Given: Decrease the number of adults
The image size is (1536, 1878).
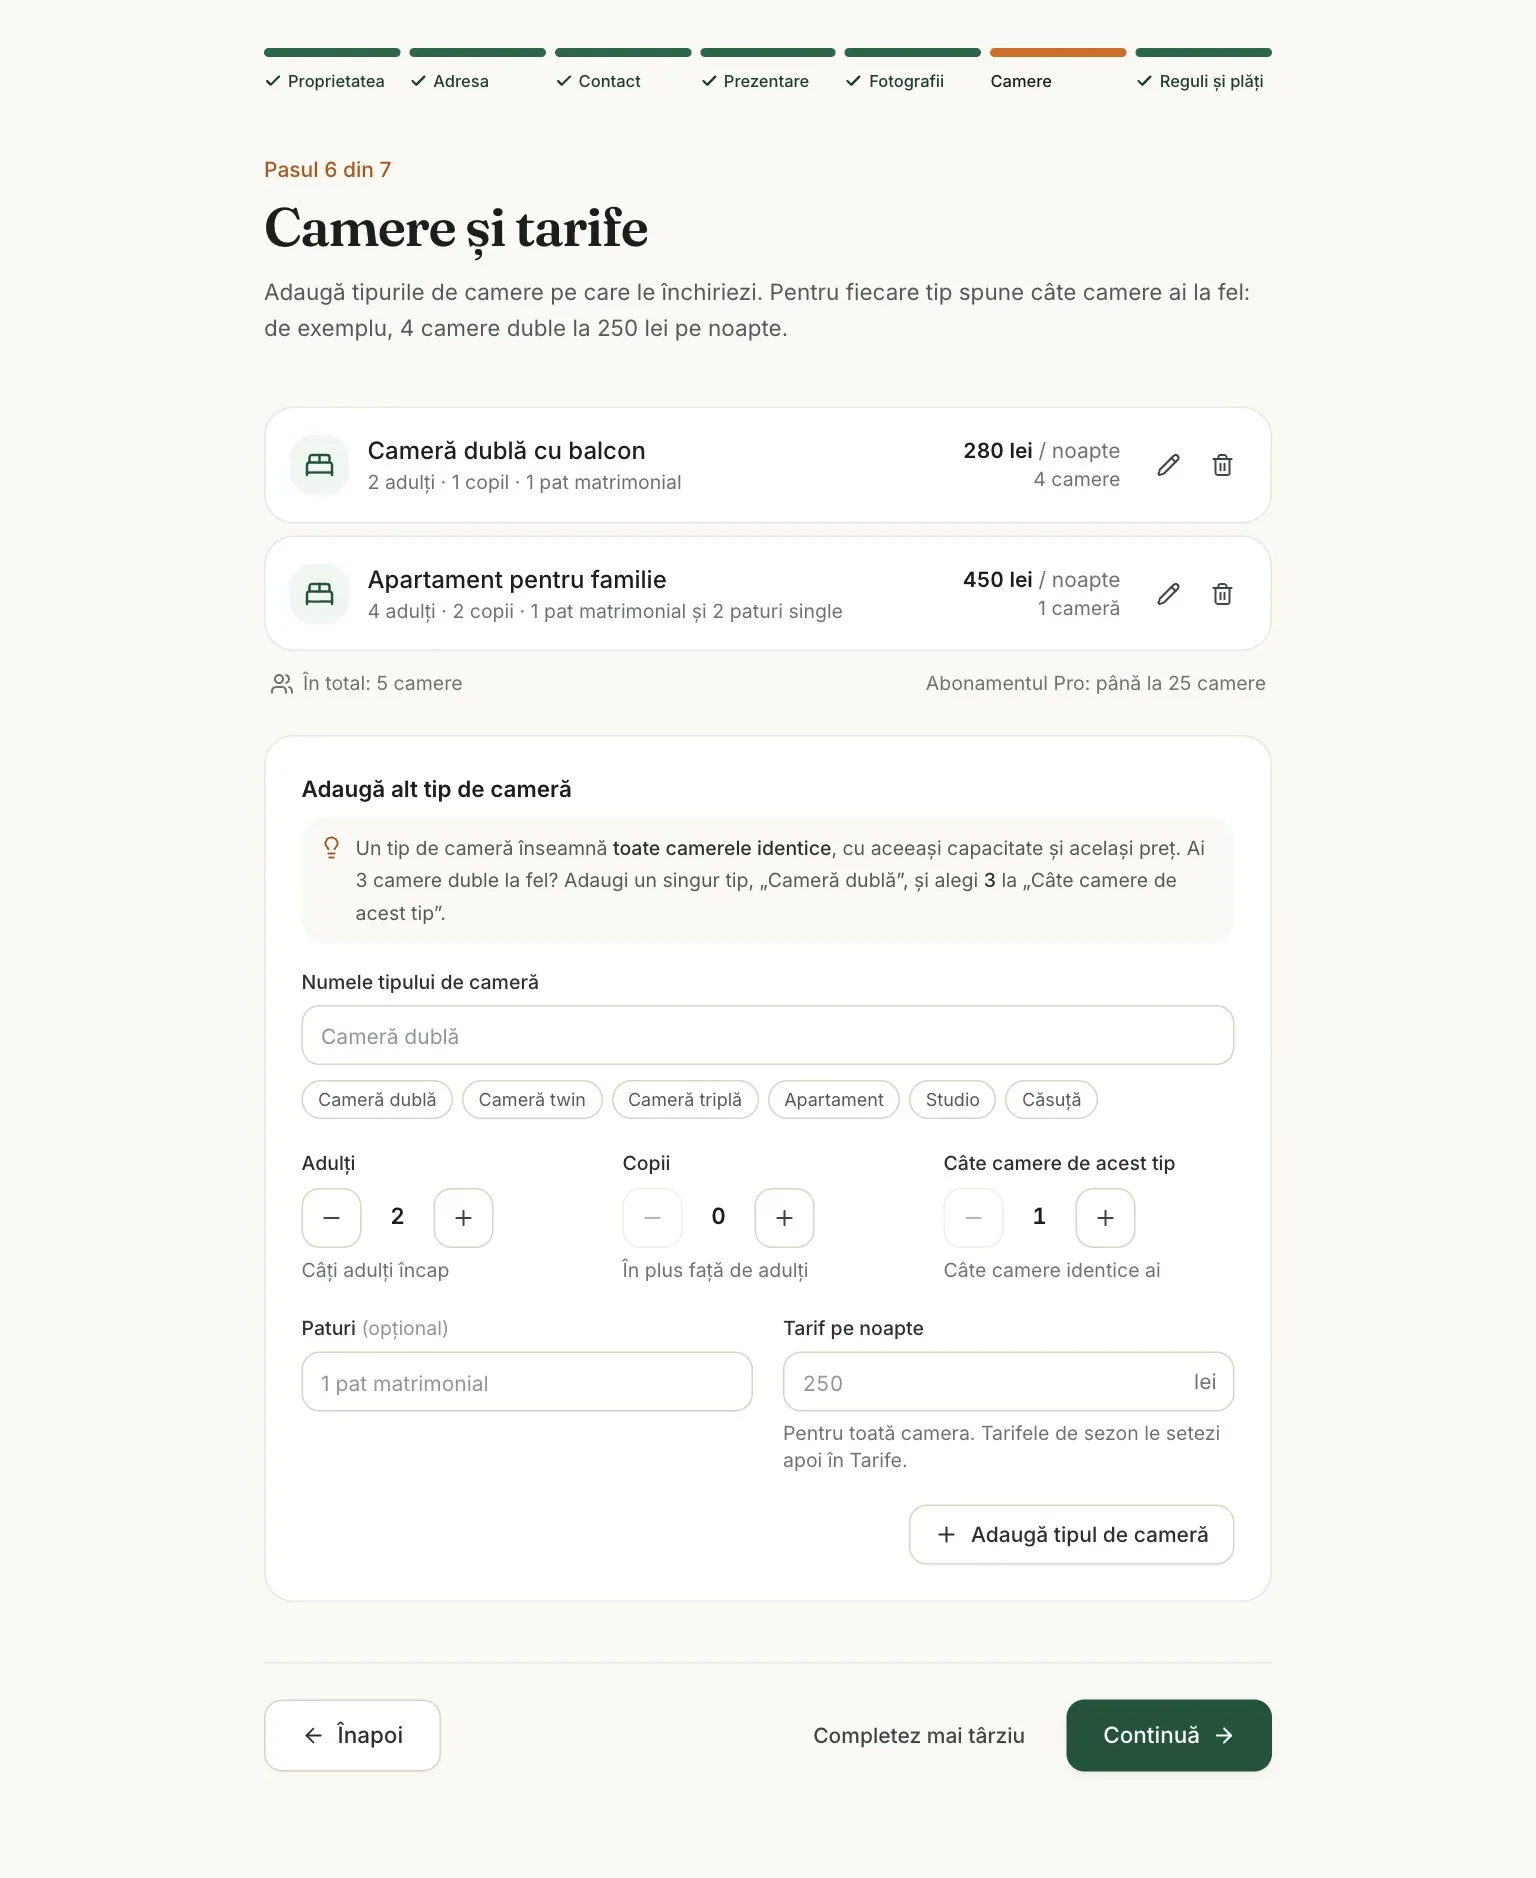Looking at the screenshot, I should pos(331,1217).
